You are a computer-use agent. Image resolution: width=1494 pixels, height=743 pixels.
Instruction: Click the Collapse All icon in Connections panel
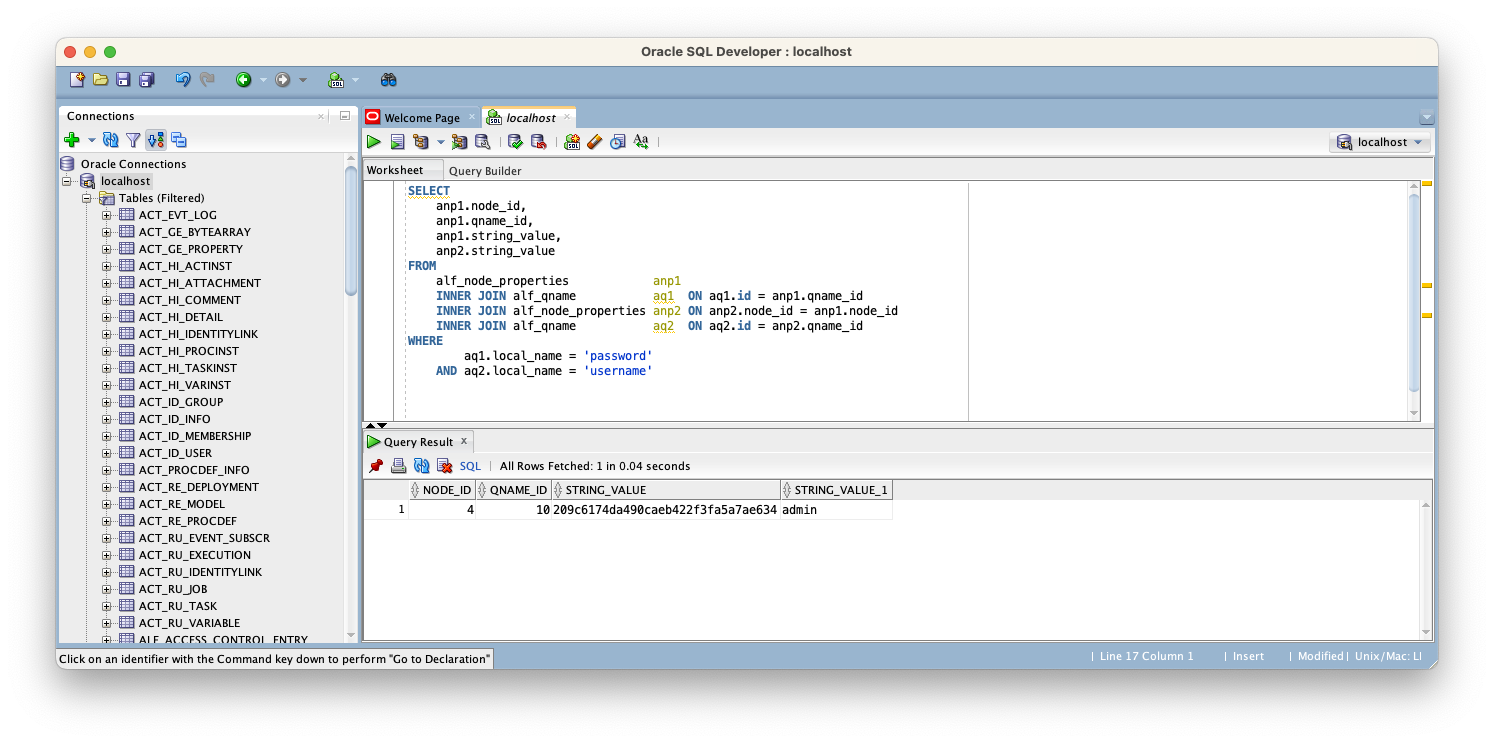pyautogui.click(x=179, y=140)
